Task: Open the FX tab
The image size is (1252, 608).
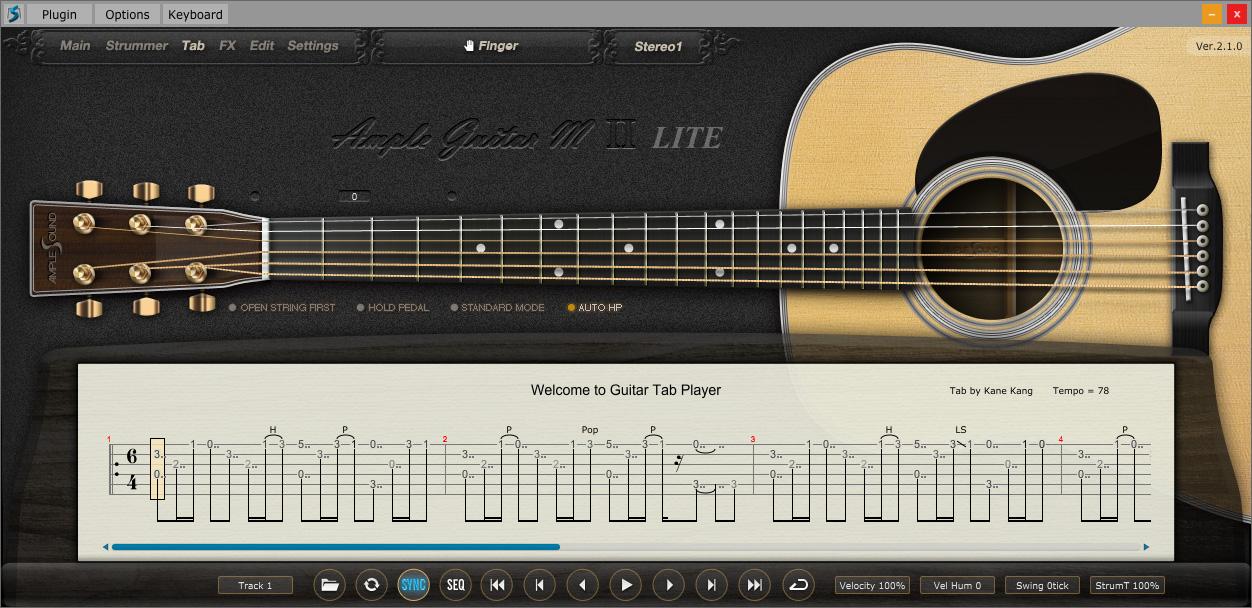Action: pyautogui.click(x=227, y=45)
